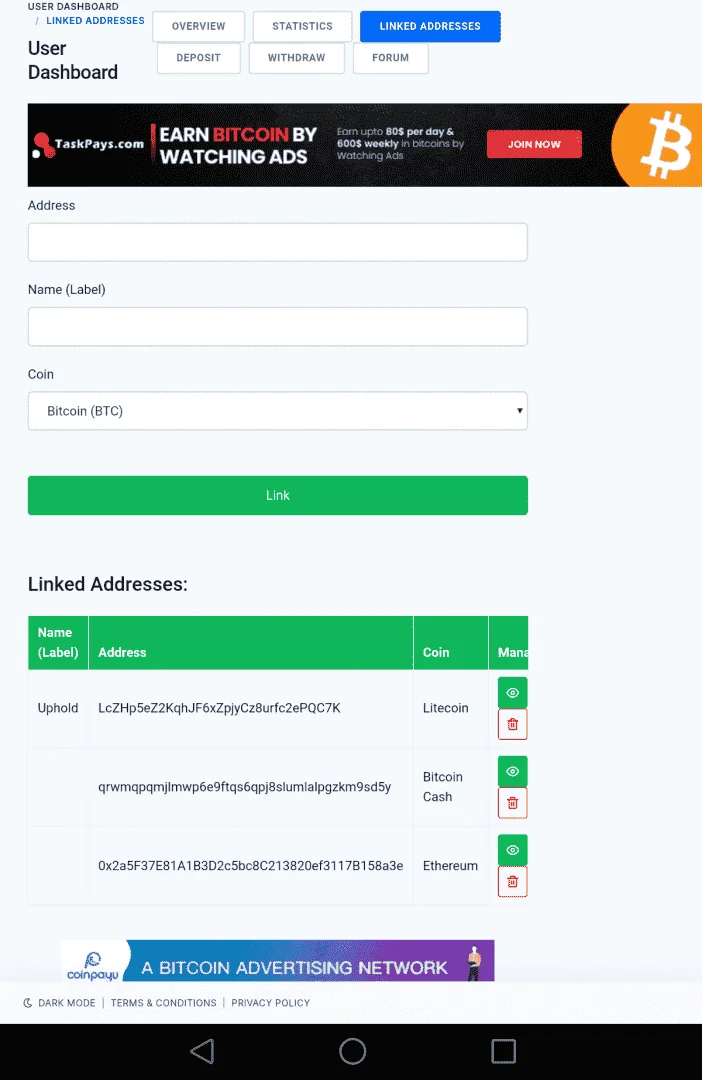This screenshot has width=702, height=1080.
Task: Click the Address column header
Action: 251,643
